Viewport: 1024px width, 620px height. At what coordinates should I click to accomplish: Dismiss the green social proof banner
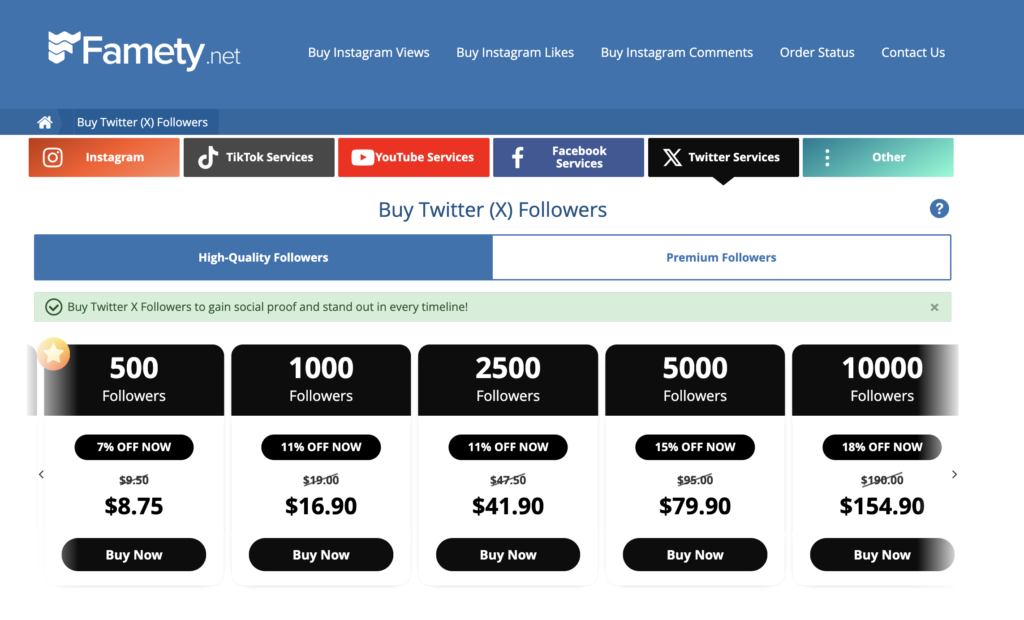point(934,307)
